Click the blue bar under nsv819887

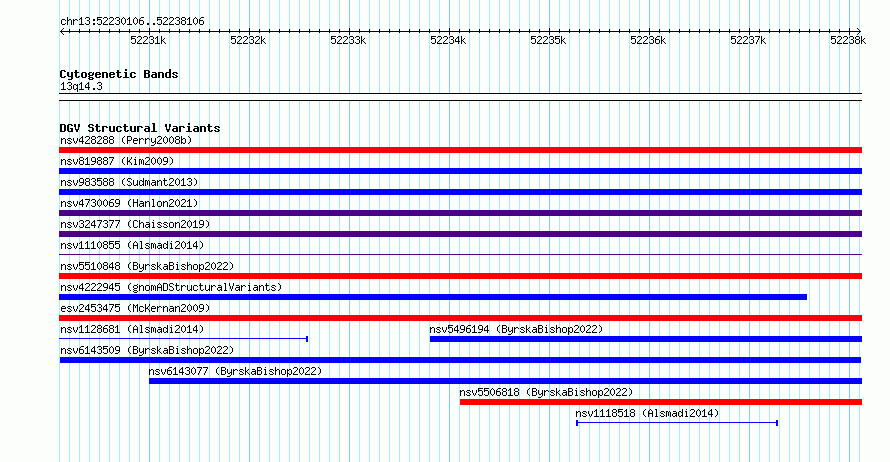pos(460,171)
